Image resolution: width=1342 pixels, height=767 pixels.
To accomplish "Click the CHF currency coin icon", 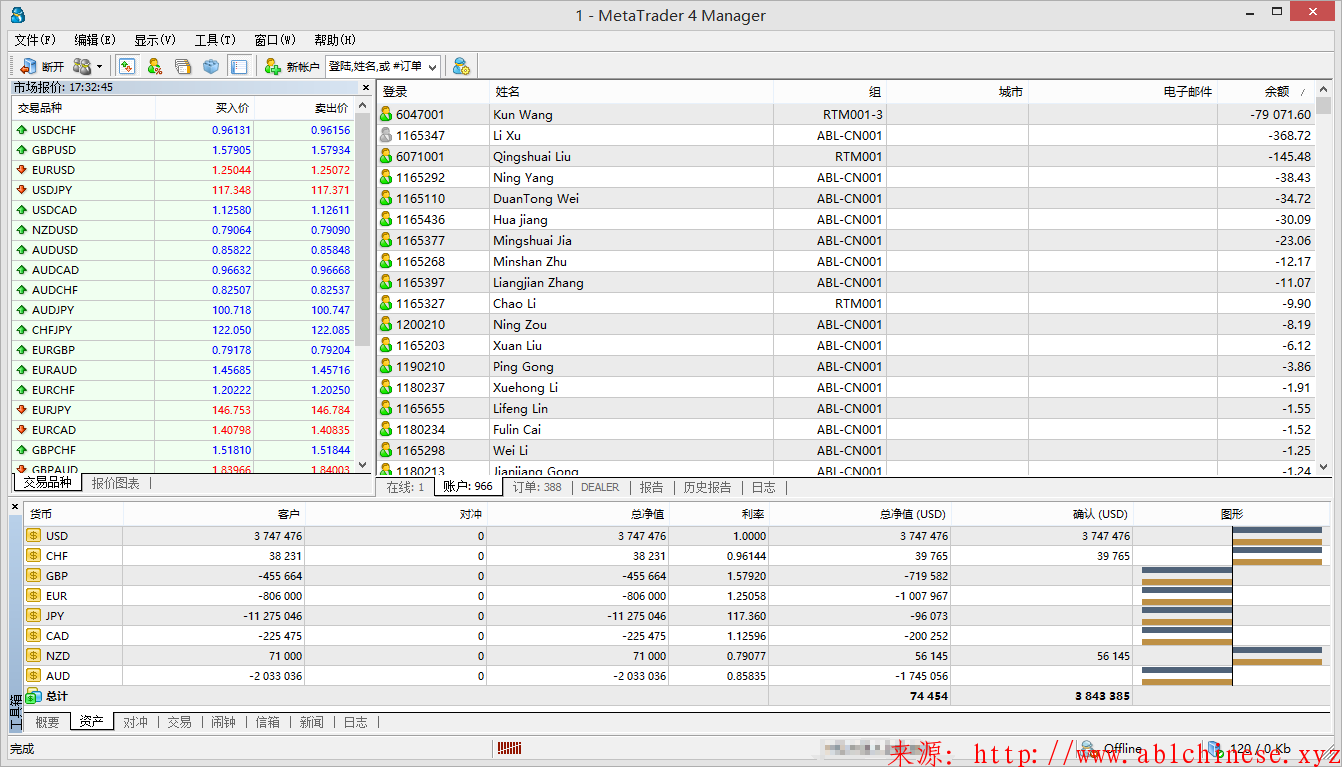I will 33,556.
